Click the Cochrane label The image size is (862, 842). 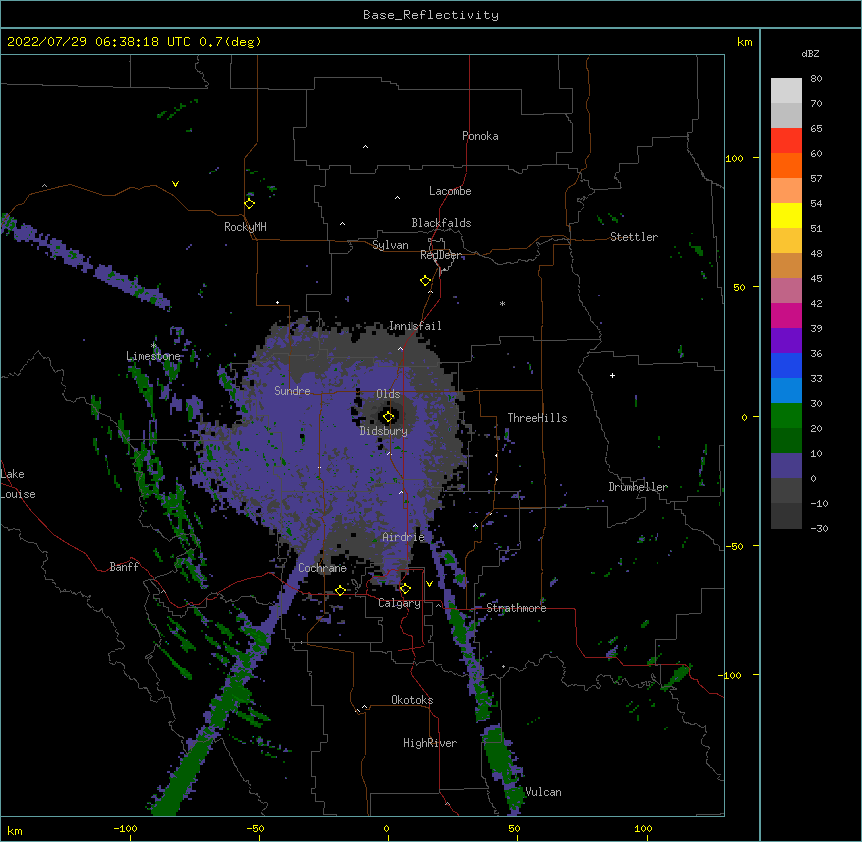pyautogui.click(x=322, y=568)
